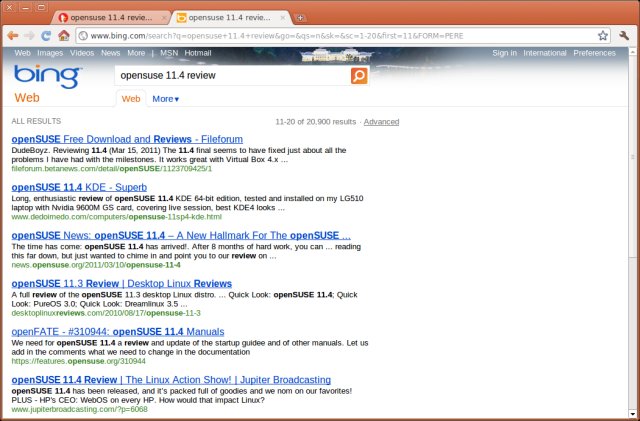Image resolution: width=640 pixels, height=421 pixels.
Task: Open the More link in the top bar
Action: coord(136,53)
